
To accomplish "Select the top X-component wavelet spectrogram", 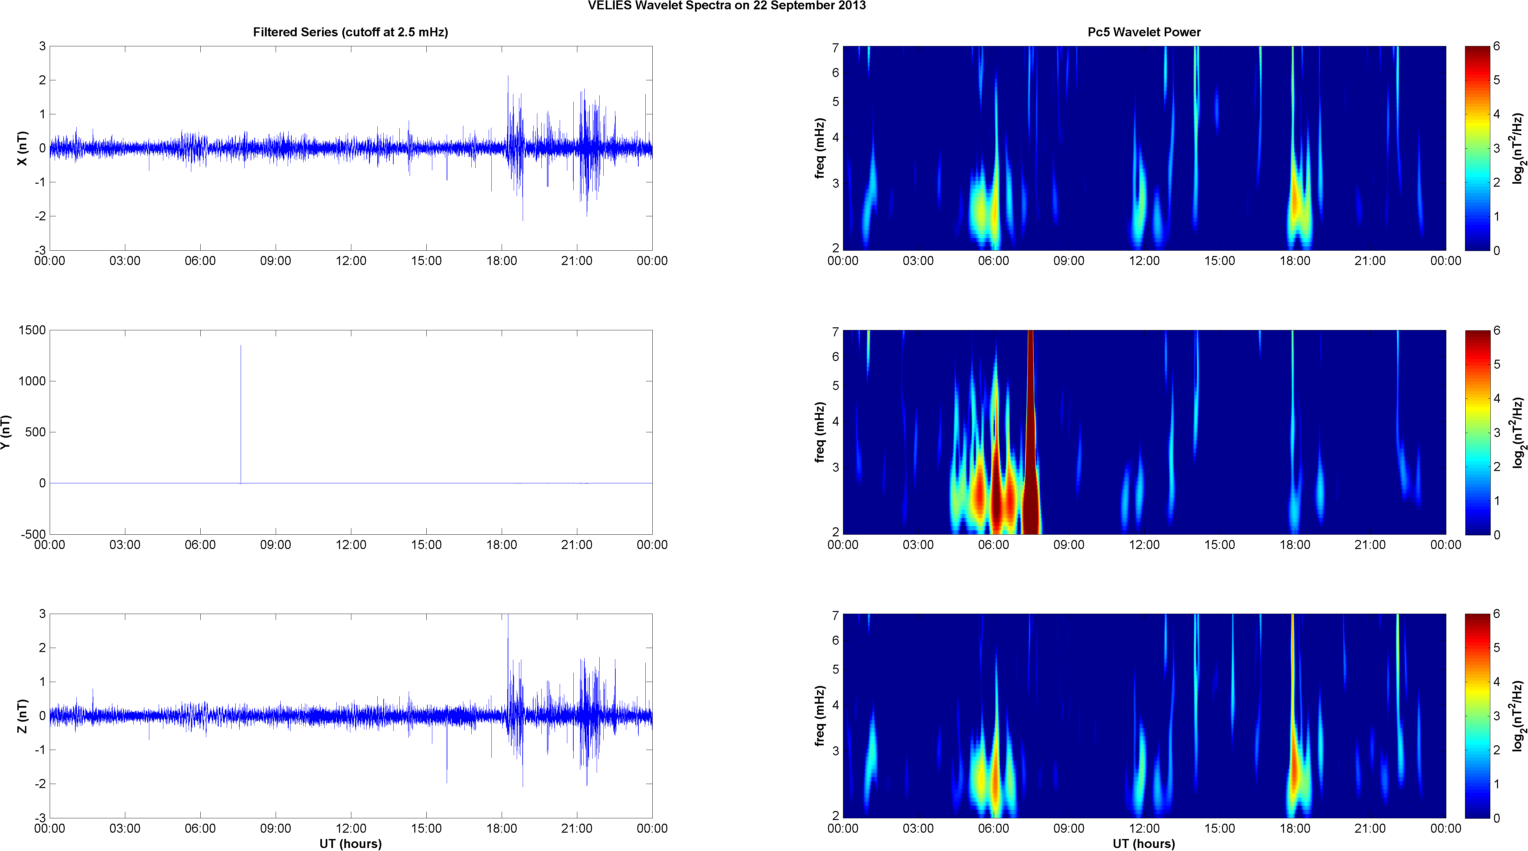I will coord(1144,148).
